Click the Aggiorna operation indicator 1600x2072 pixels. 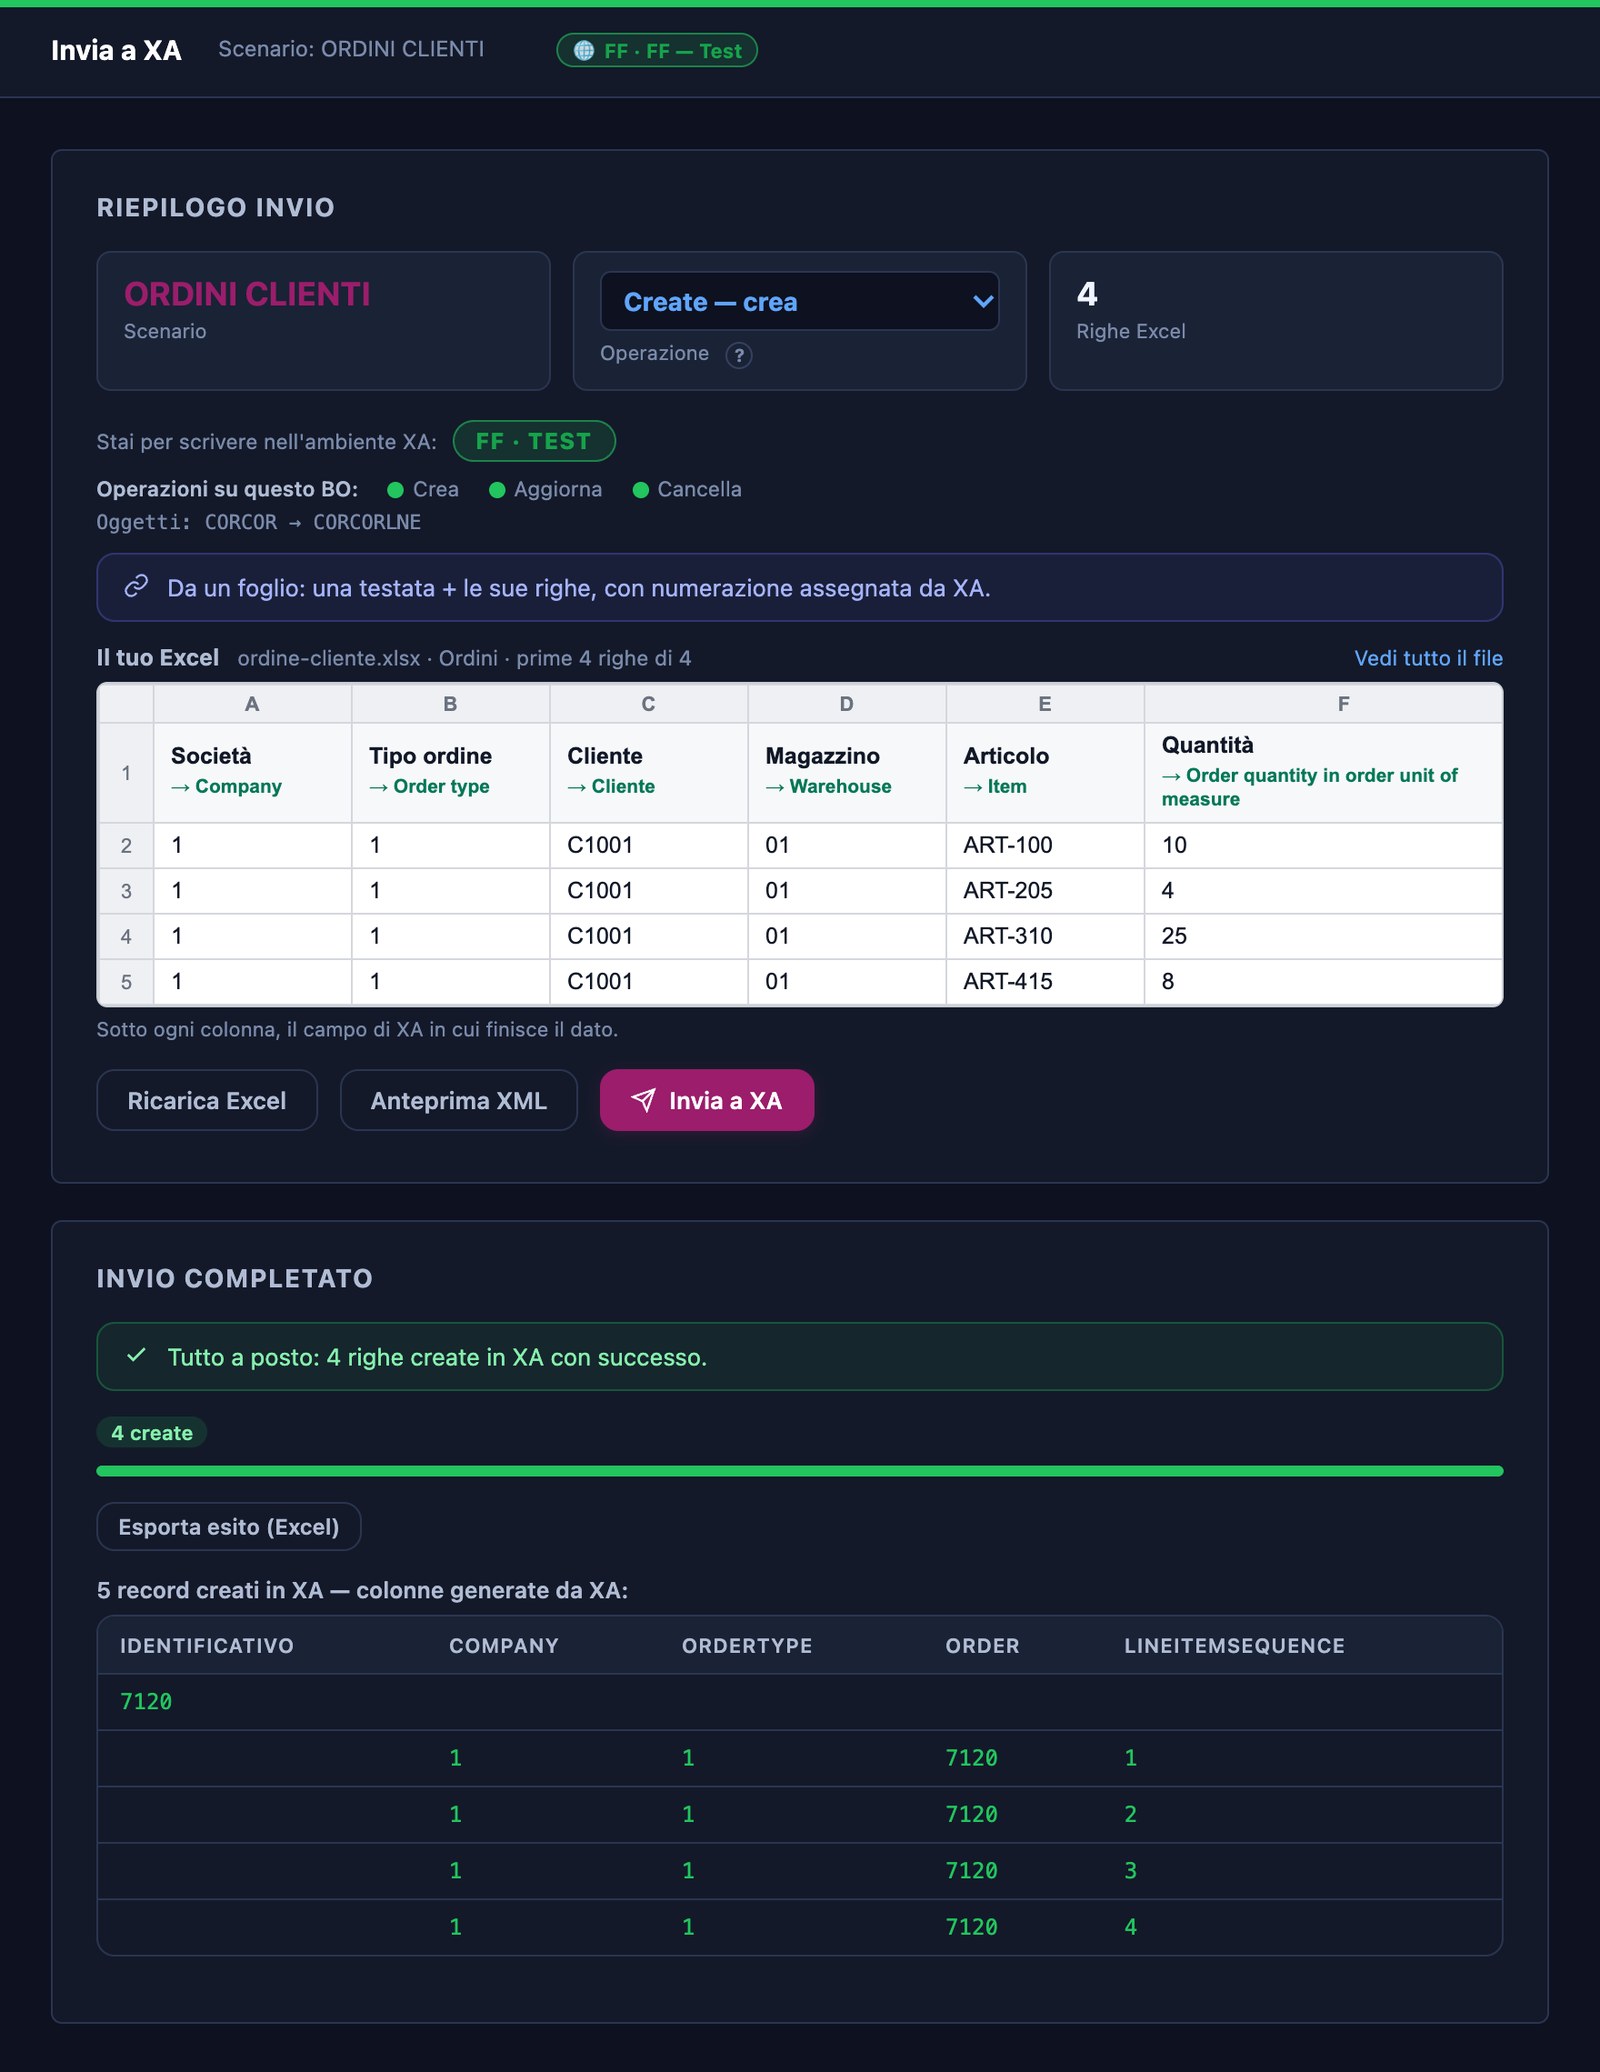(546, 489)
